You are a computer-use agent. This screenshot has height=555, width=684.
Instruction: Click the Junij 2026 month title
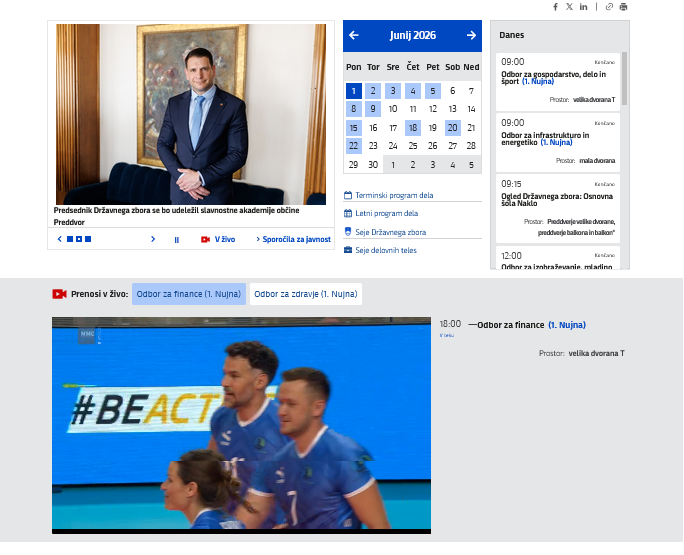[413, 35]
